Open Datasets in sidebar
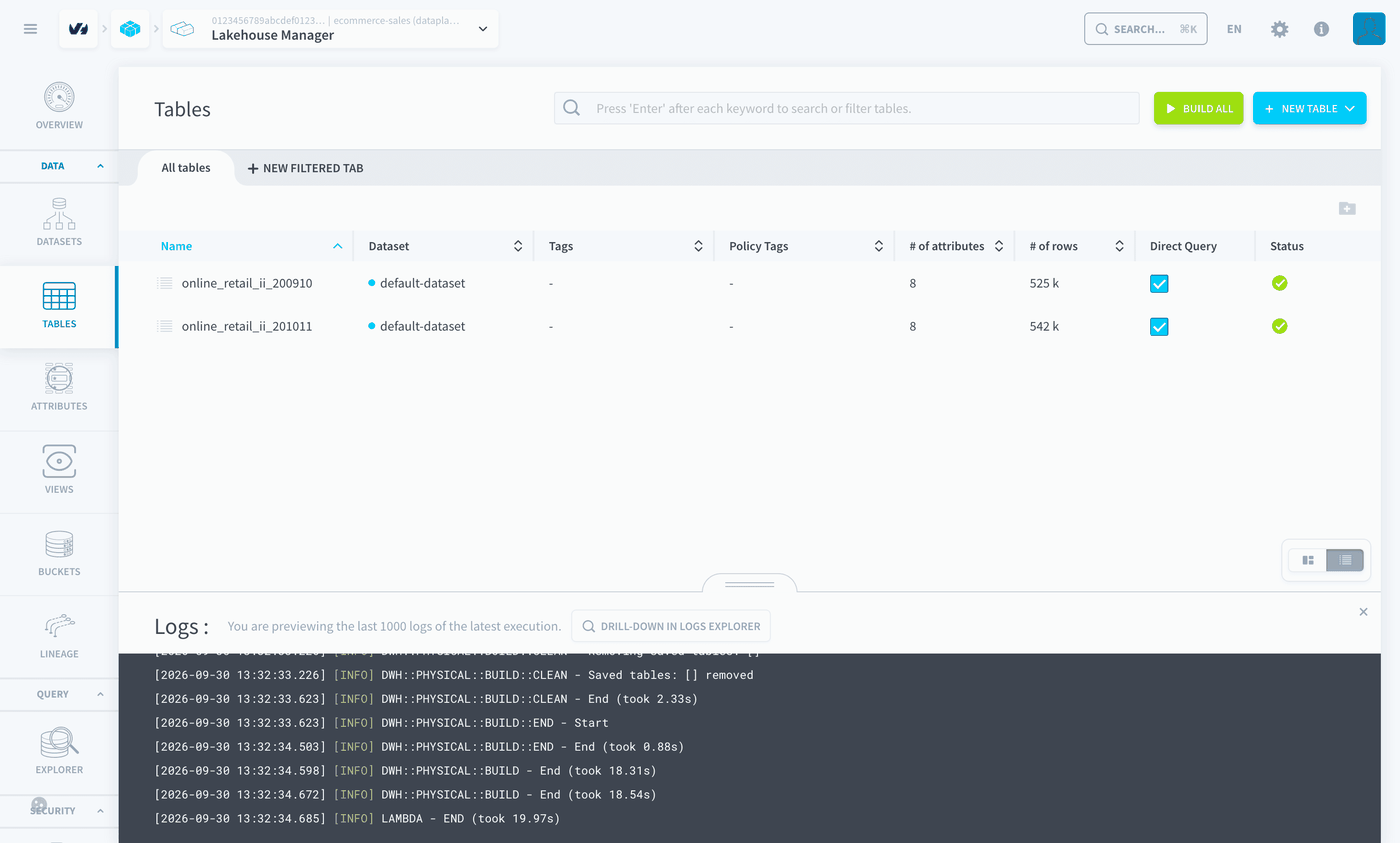Image resolution: width=1400 pixels, height=843 pixels. click(x=59, y=223)
